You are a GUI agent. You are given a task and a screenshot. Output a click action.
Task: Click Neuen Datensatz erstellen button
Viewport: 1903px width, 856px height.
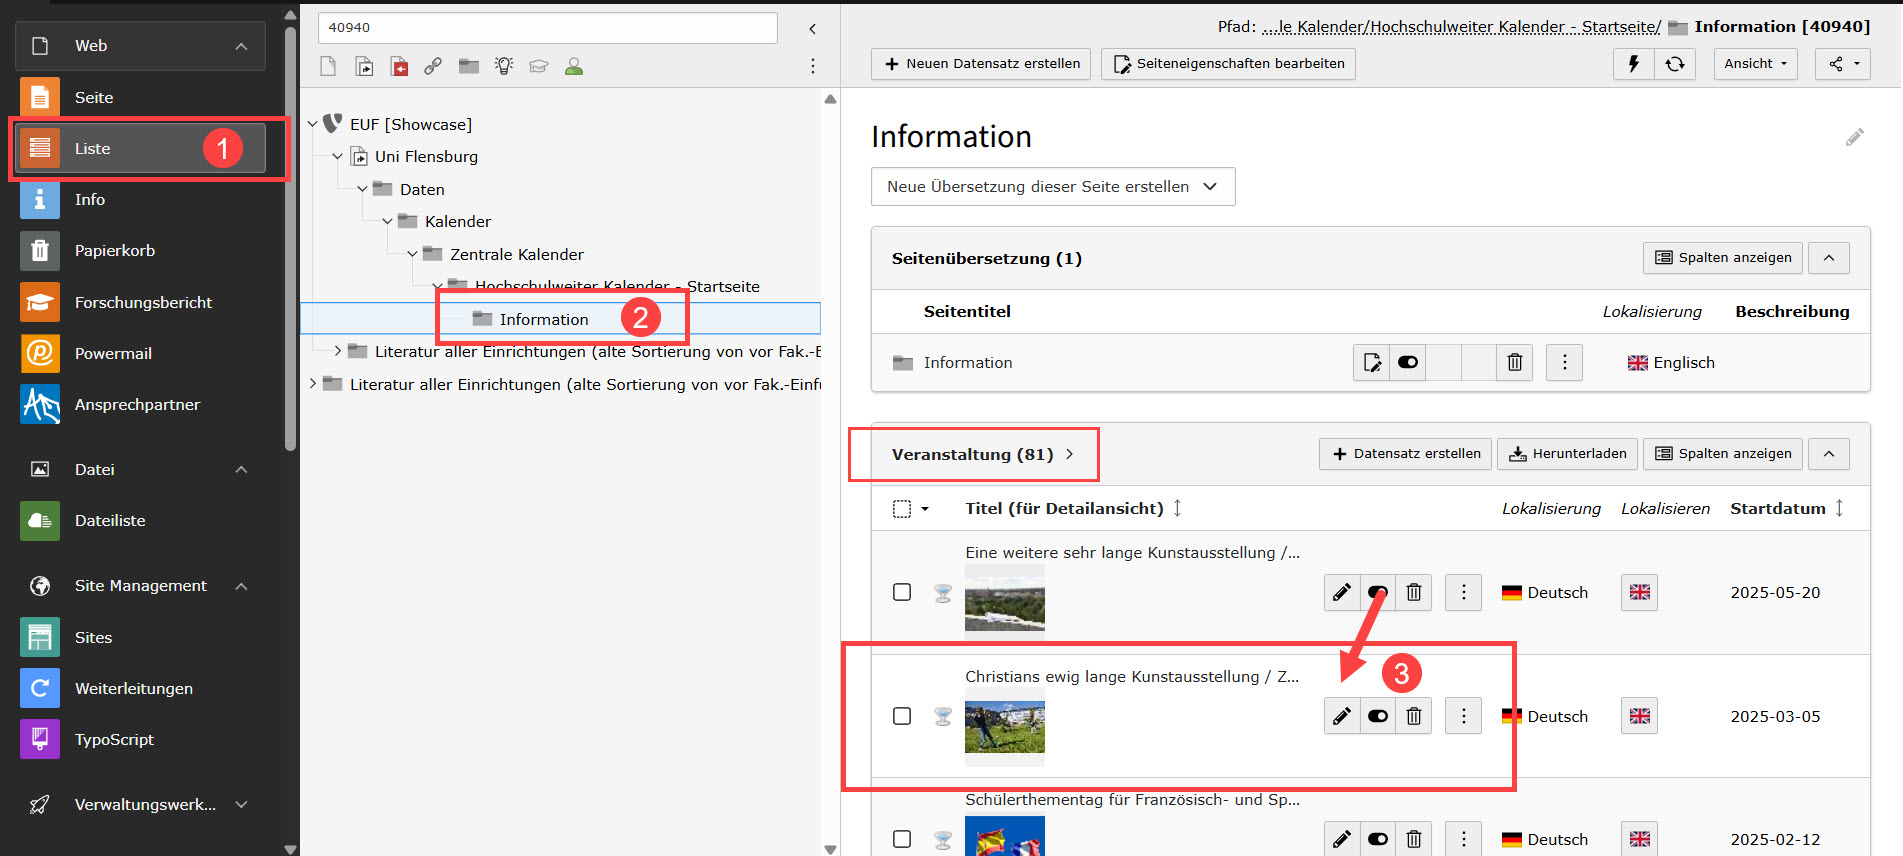coord(981,64)
